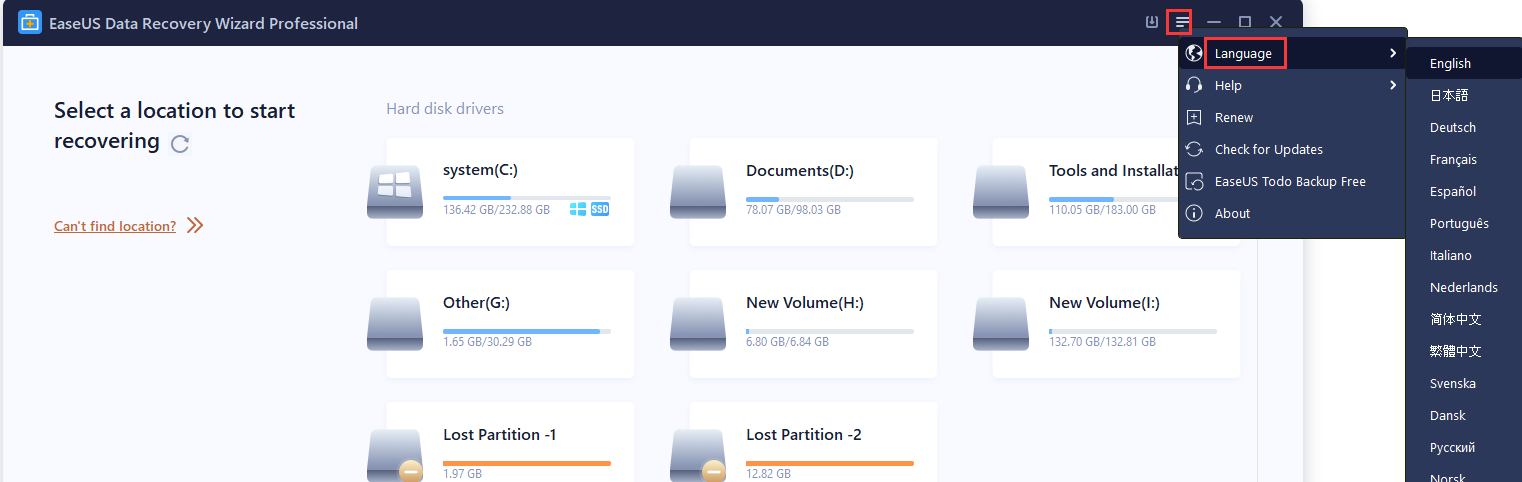1522x482 pixels.
Task: Select Deutsch language option
Action: coord(1464,127)
